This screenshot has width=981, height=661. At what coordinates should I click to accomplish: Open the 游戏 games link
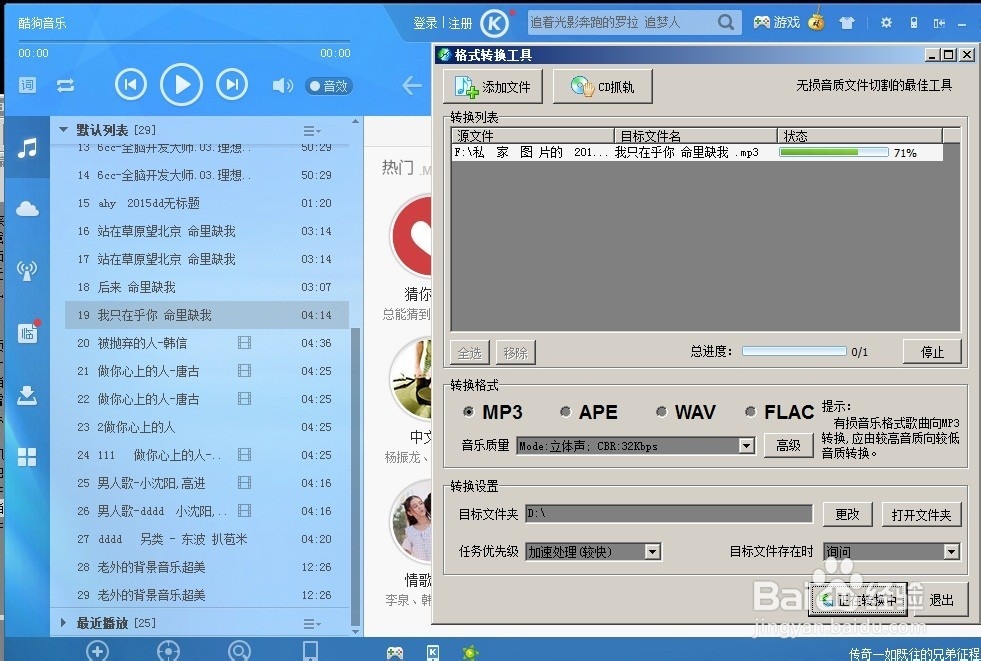776,23
